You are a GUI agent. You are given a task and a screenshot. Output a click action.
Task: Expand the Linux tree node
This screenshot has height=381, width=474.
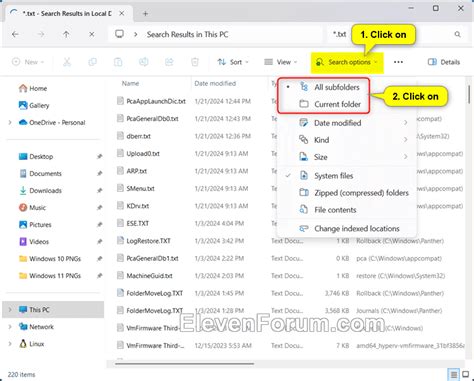tap(10, 344)
